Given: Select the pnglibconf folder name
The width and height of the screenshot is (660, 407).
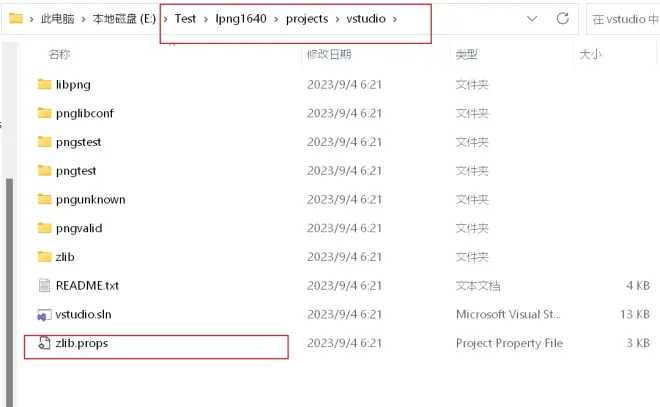Looking at the screenshot, I should (x=85, y=113).
